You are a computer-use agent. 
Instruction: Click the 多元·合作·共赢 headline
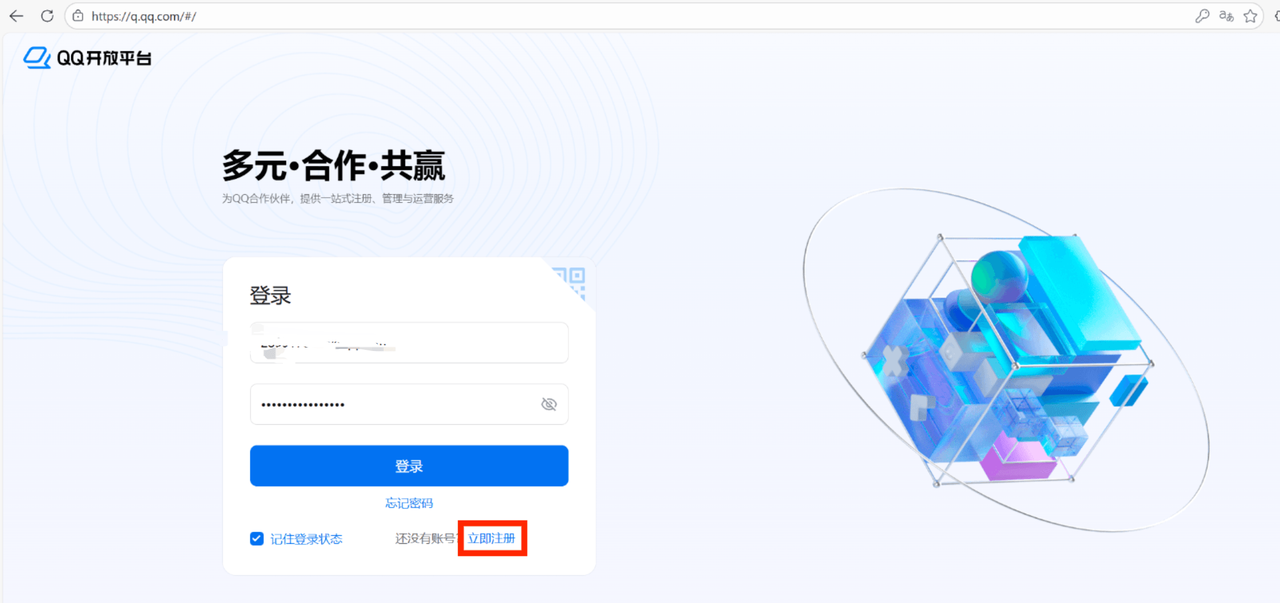tap(333, 165)
